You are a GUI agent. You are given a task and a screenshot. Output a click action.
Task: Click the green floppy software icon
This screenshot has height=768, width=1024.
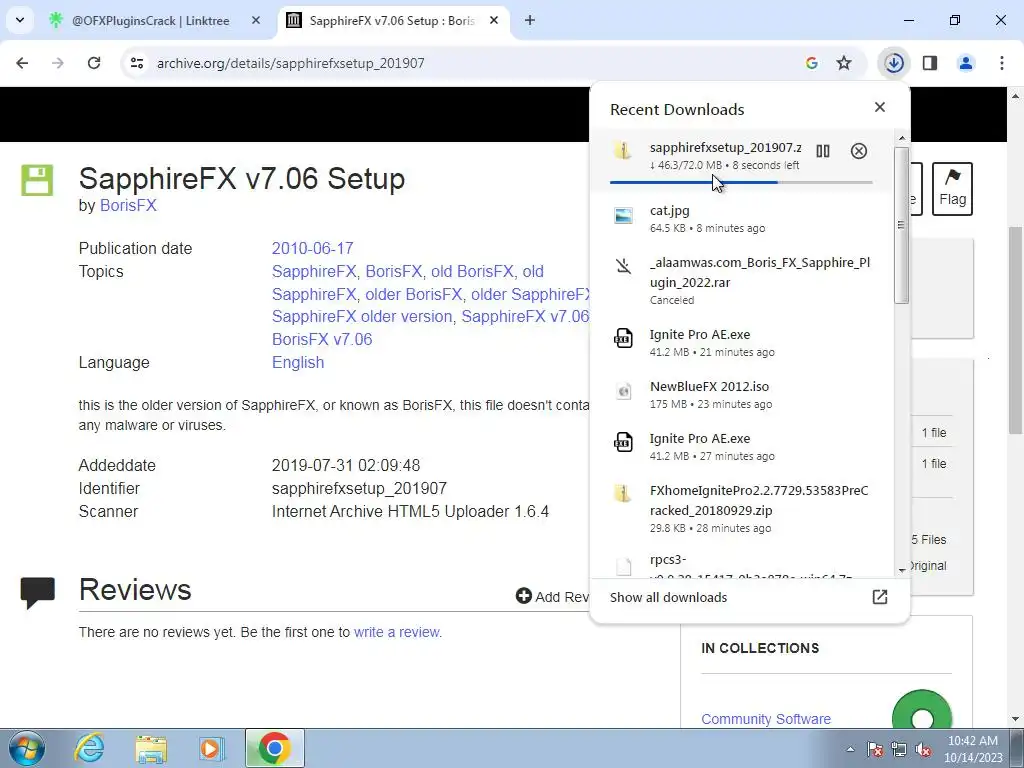point(37,180)
